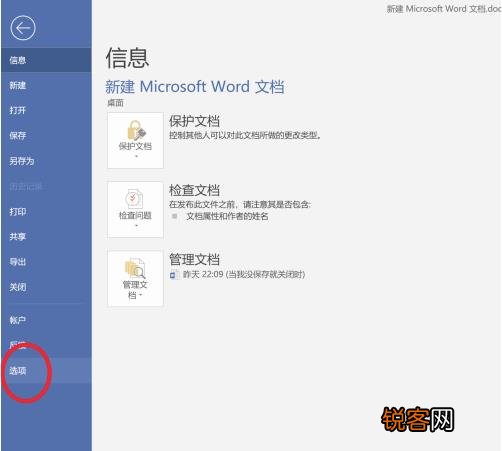Open 帐户 settings page
Screen dimensions: 502x451
(x=46, y=320)
